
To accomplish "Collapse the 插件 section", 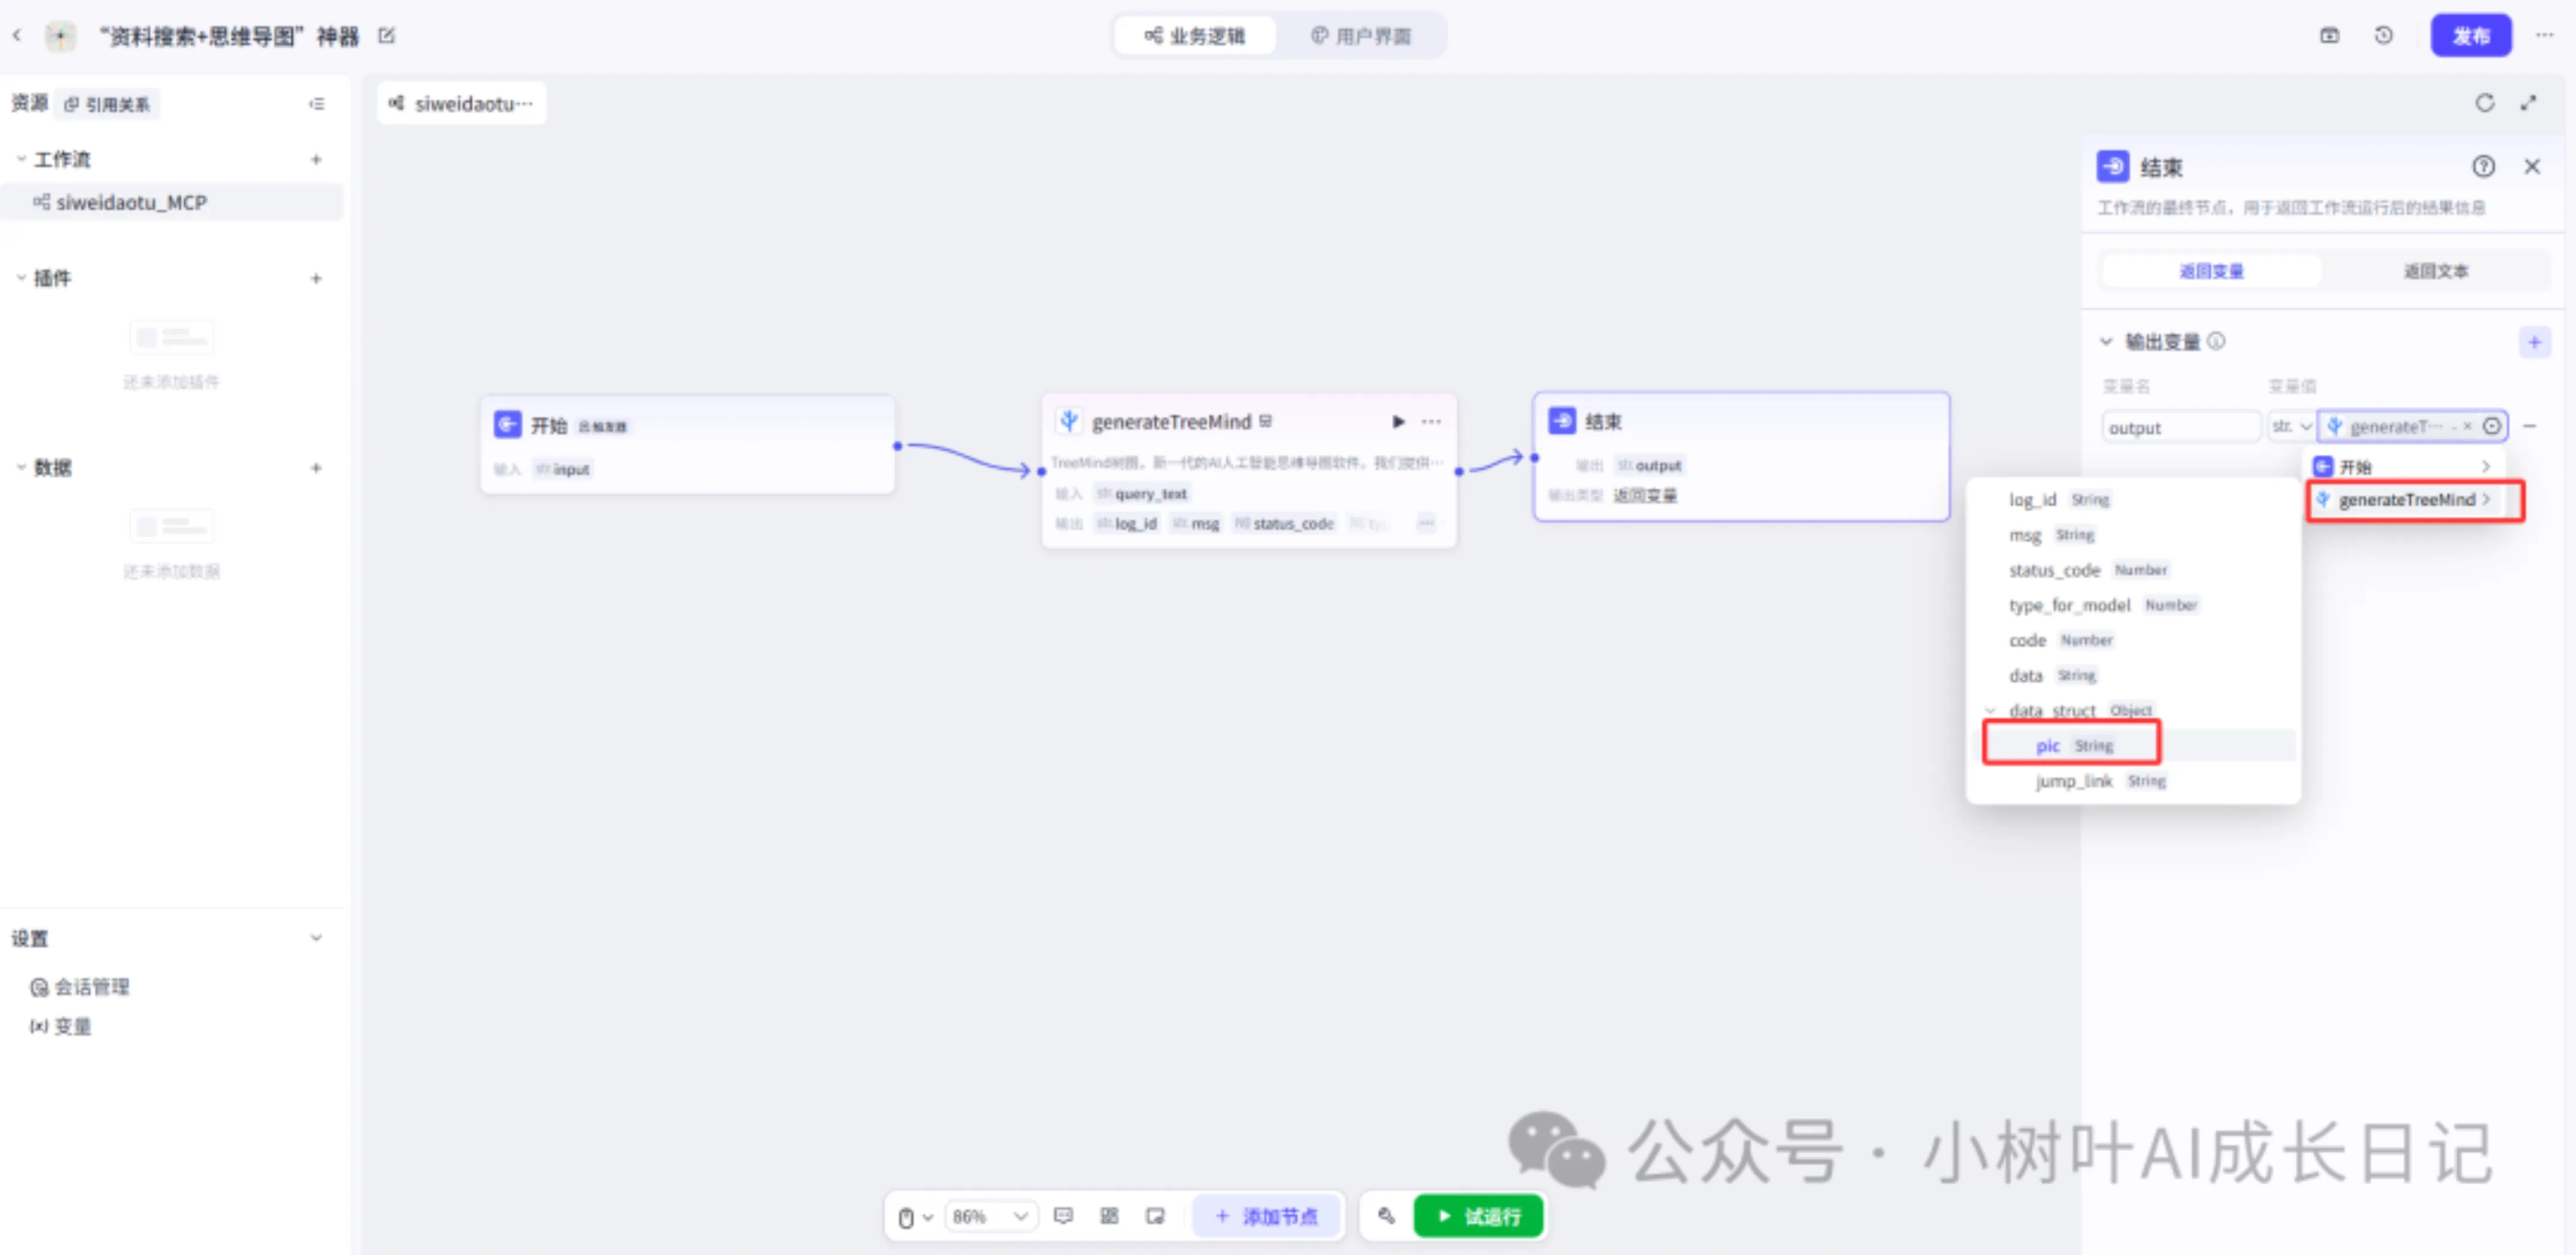I will (x=21, y=278).
